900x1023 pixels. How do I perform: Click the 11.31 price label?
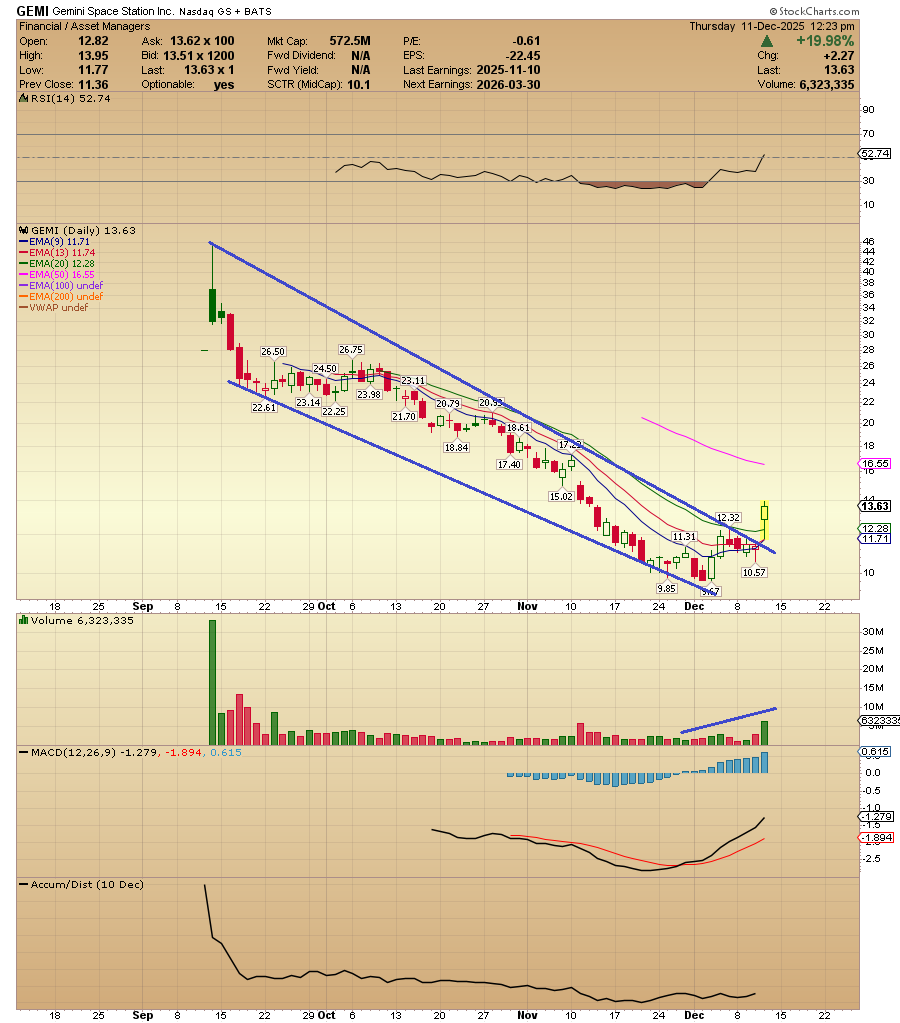(684, 536)
